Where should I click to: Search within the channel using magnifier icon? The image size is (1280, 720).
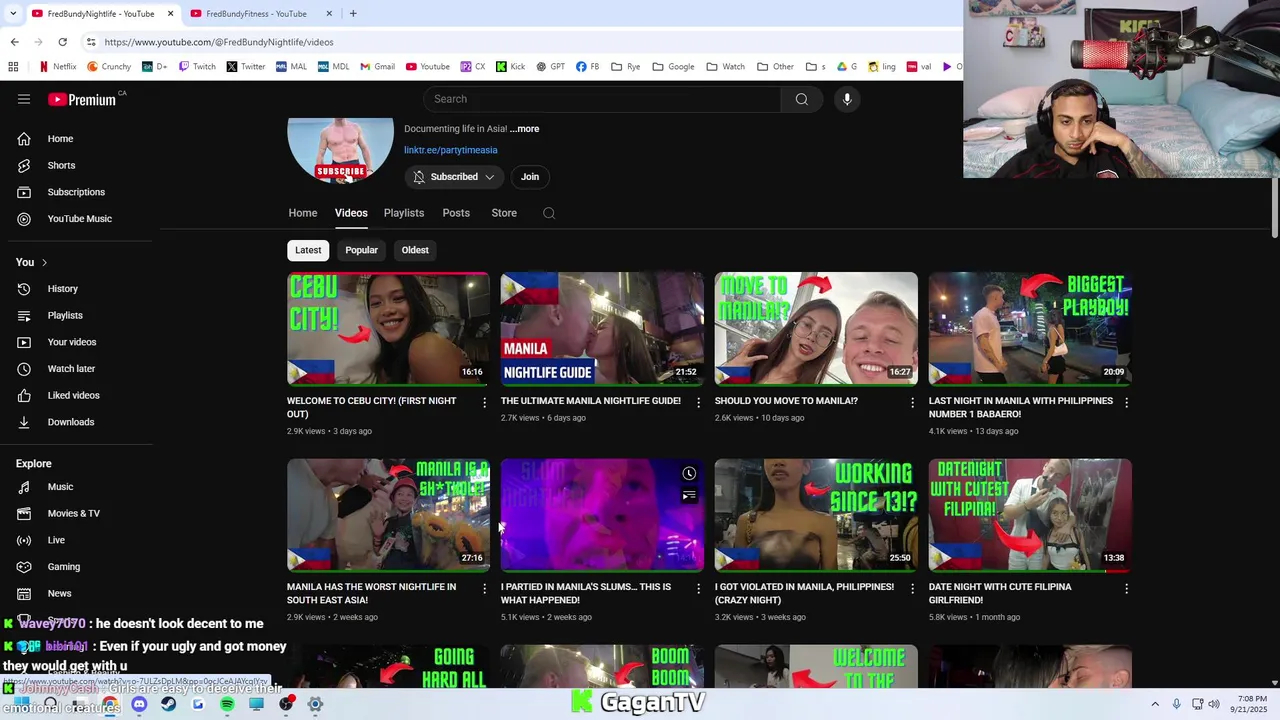[x=549, y=213]
